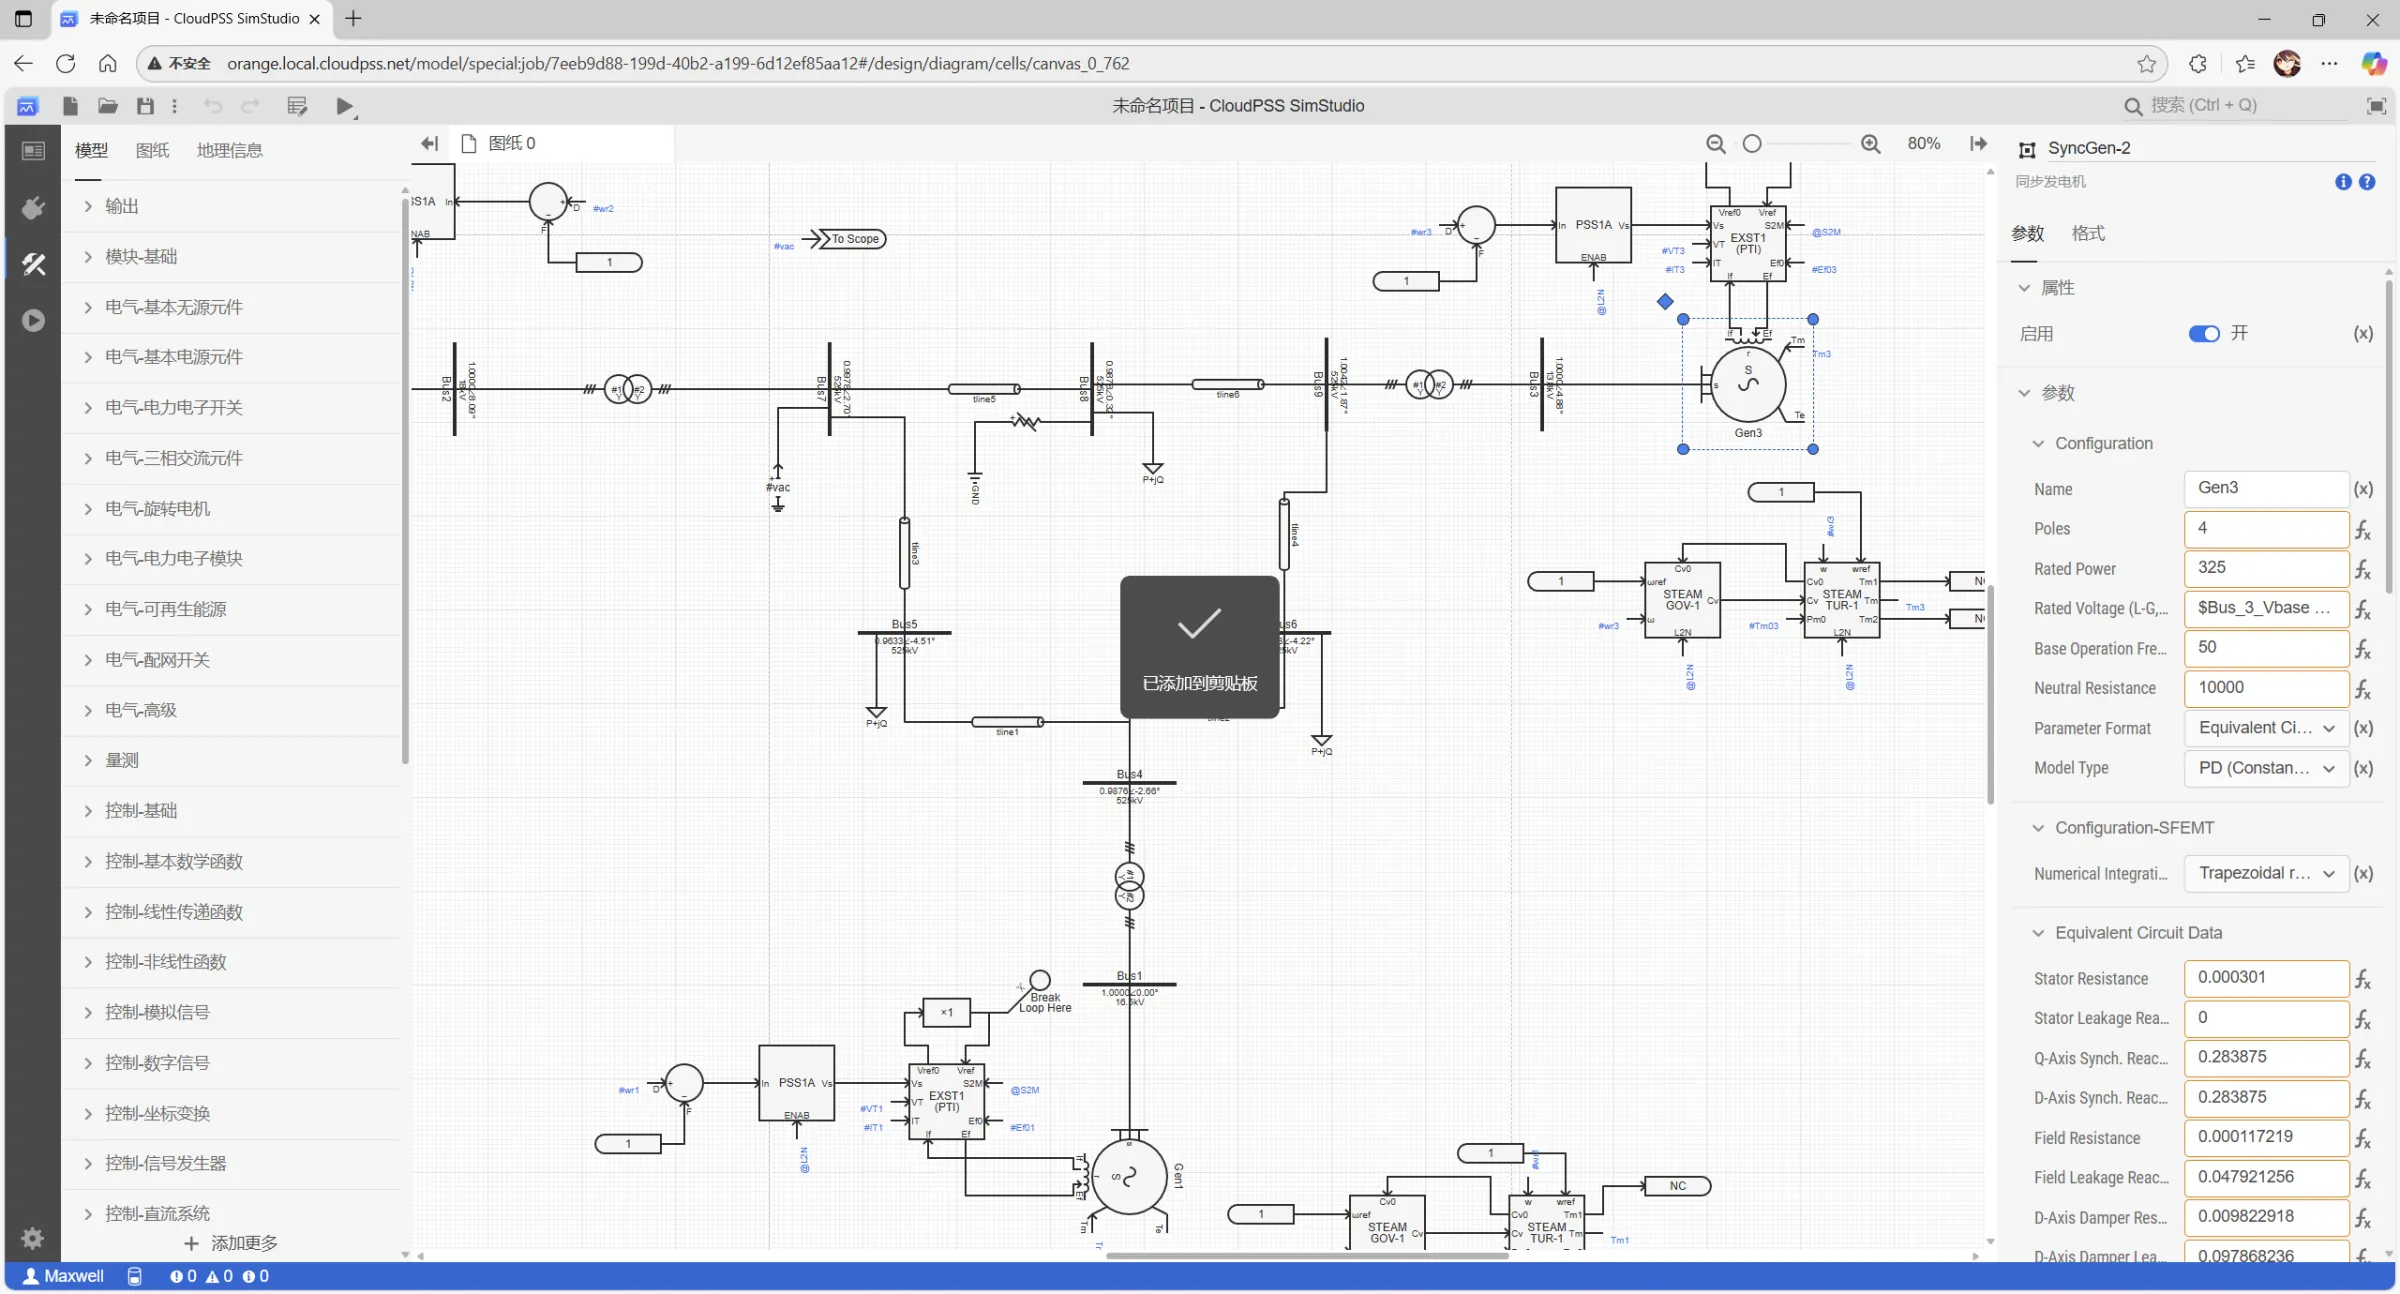Expand the 电气-旋转电机 category
2400x1294 pixels.
pyautogui.click(x=158, y=508)
